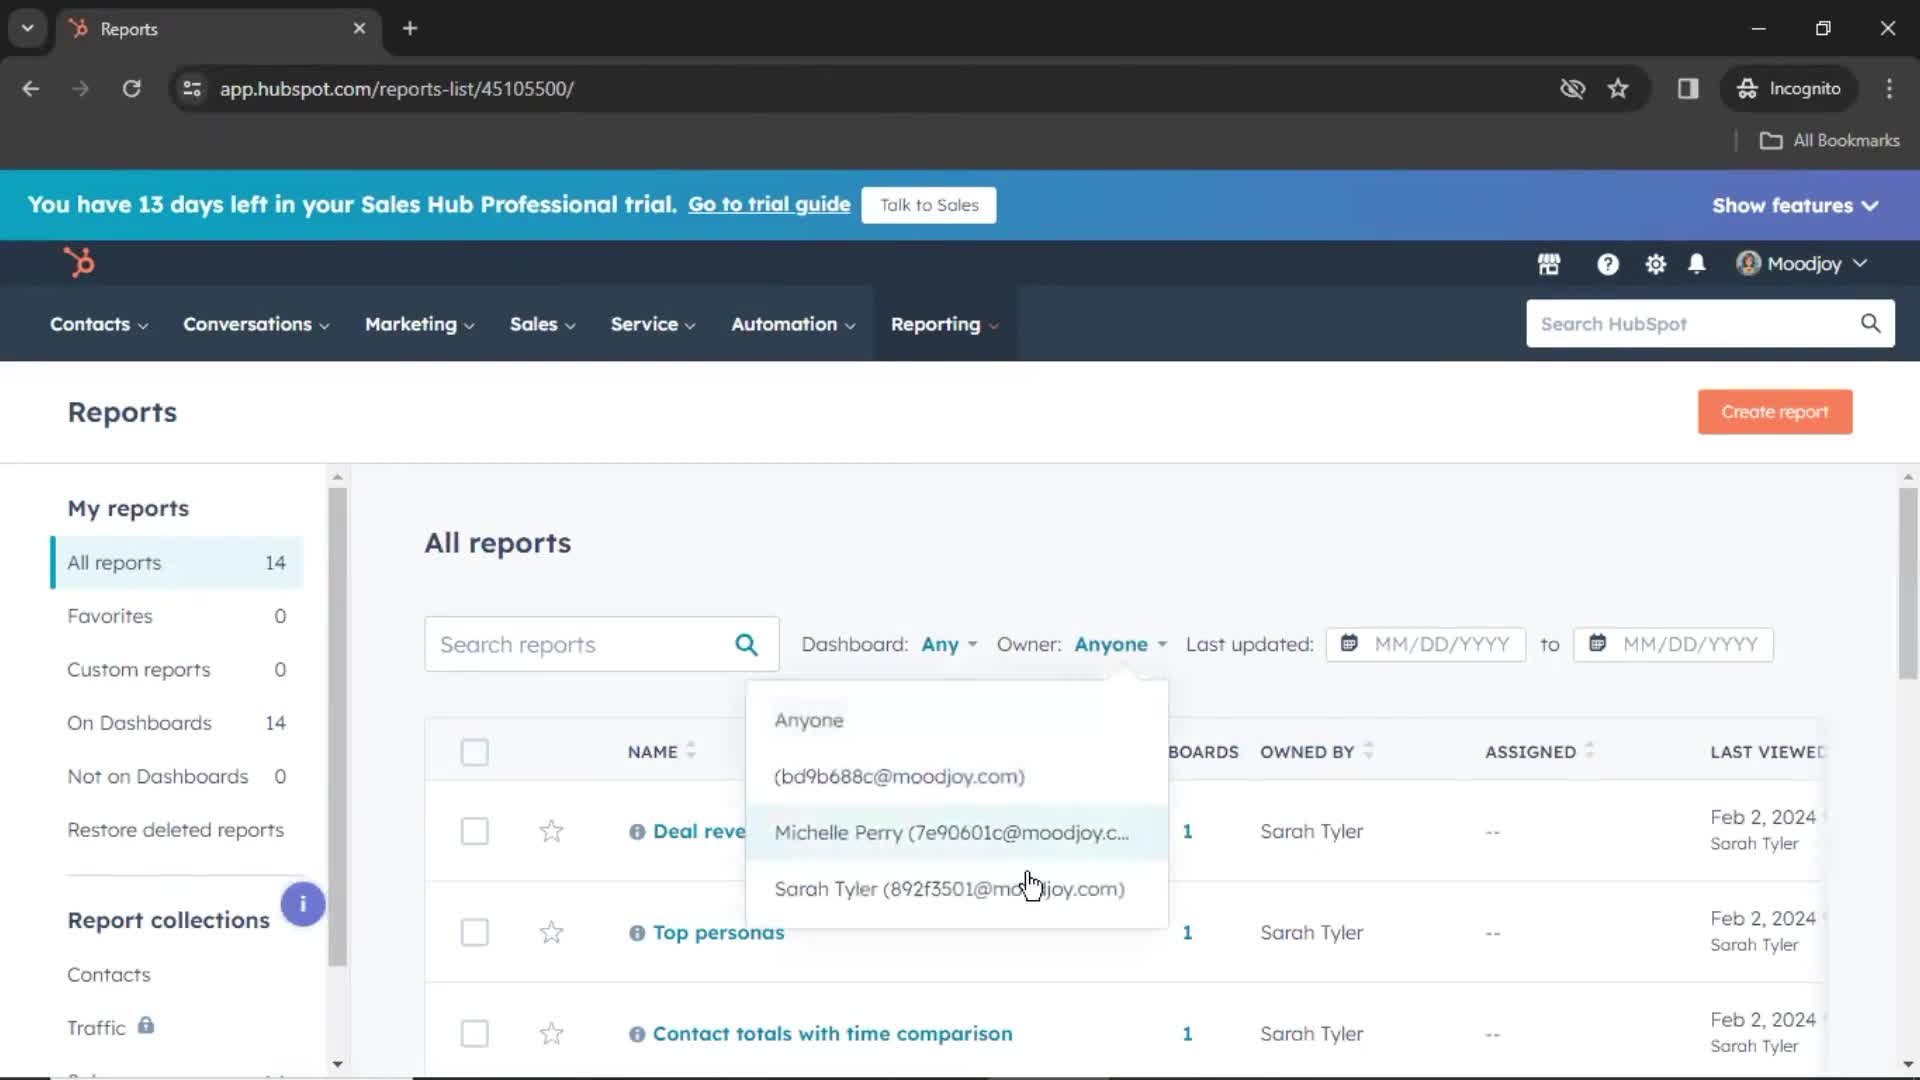Open the Dashboard Any filter dropdown
The height and width of the screenshot is (1080, 1920).
949,645
